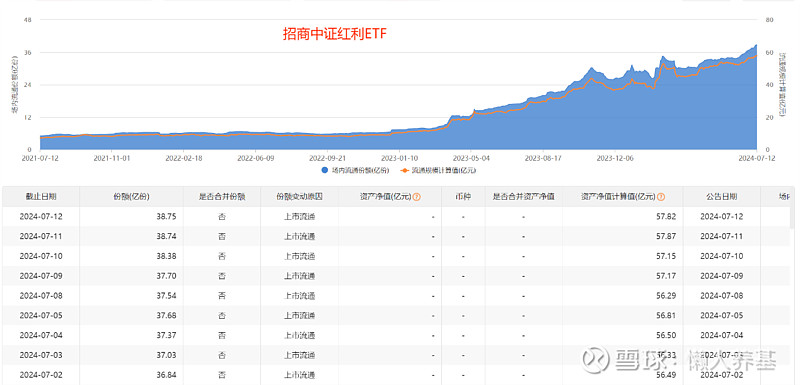Click chart x-axis label 2022-02-18

point(184,158)
